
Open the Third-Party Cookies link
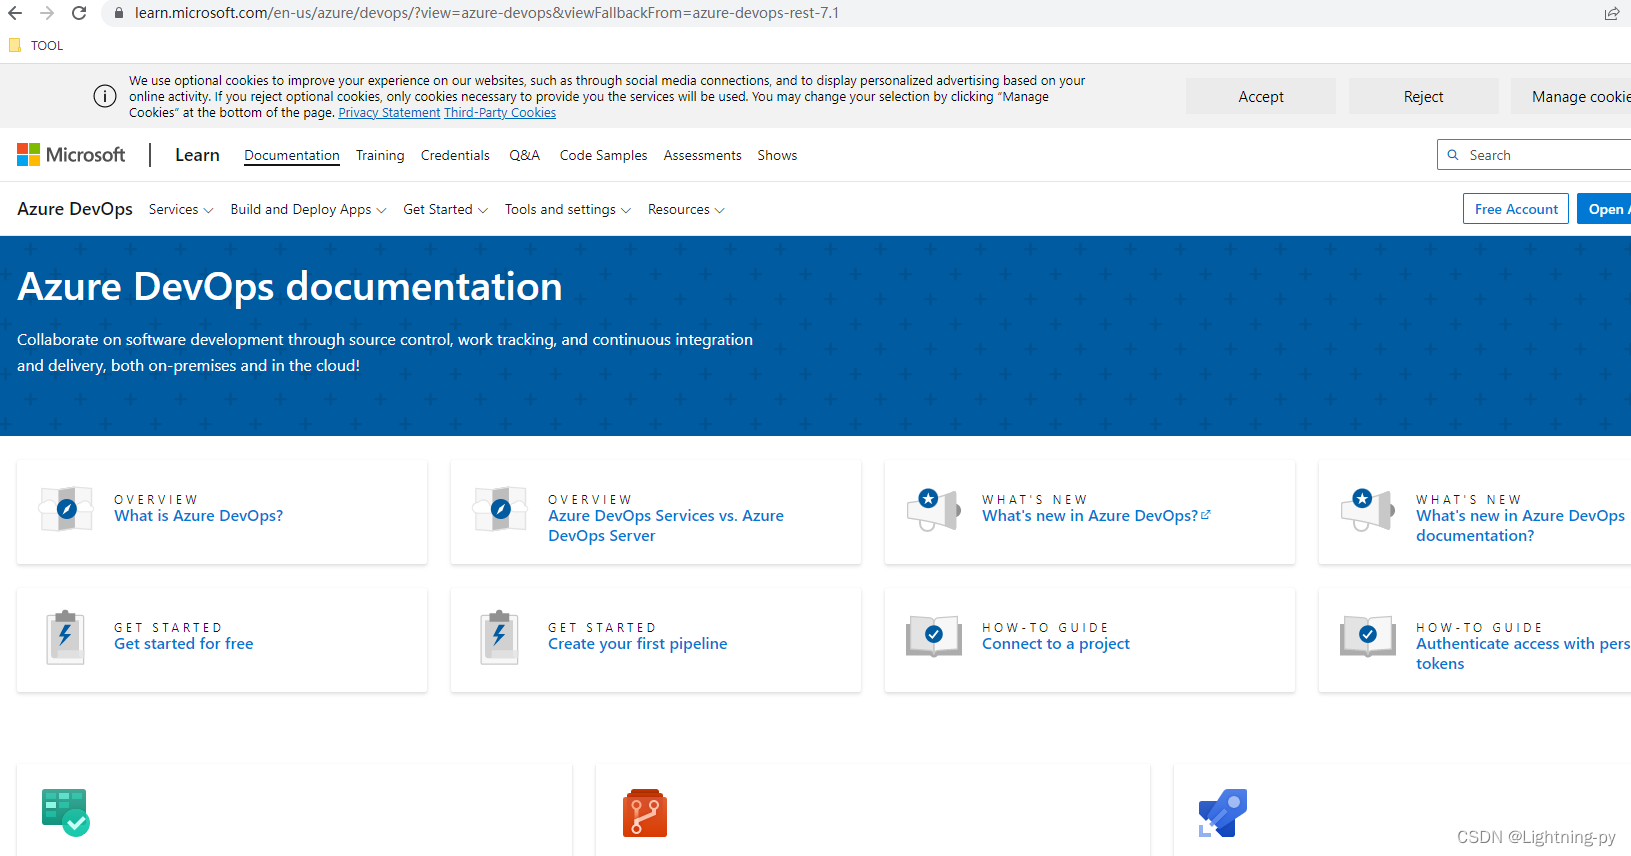(x=500, y=113)
